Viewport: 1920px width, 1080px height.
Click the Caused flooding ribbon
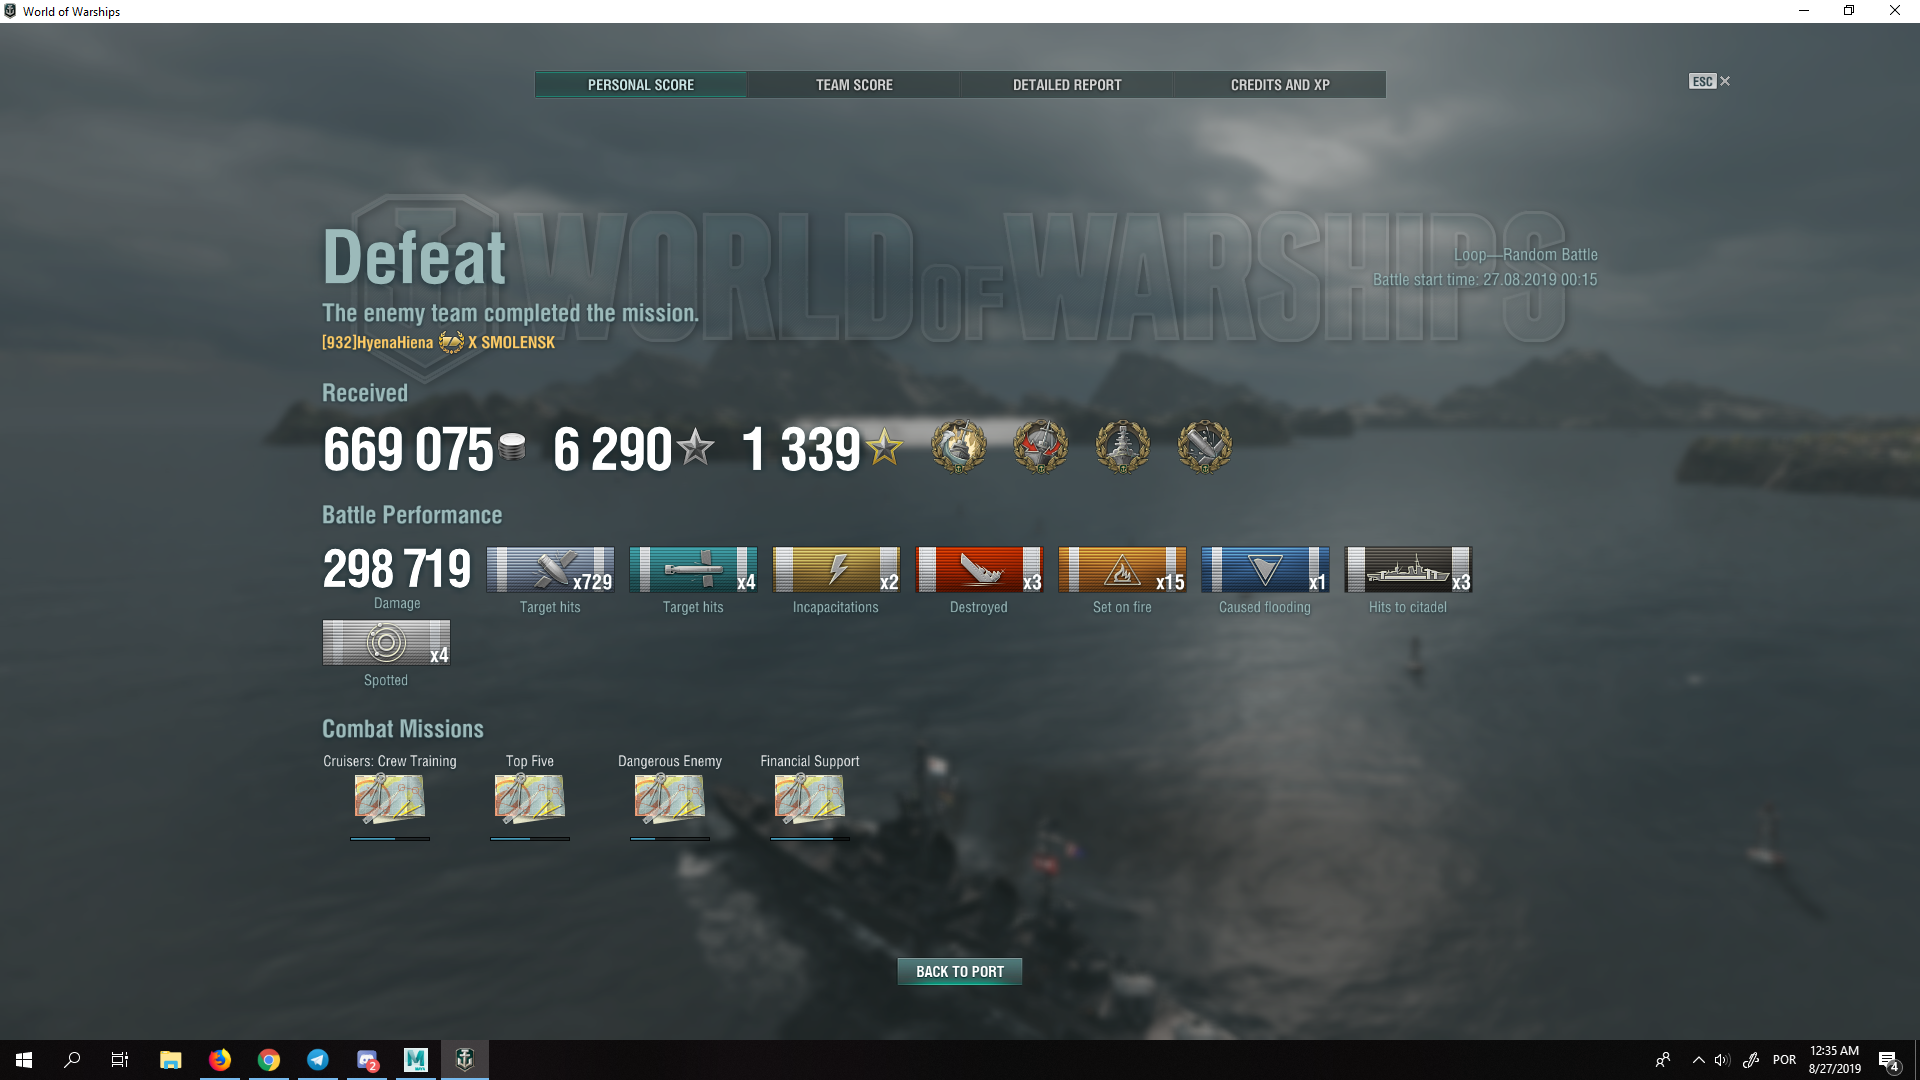[1265, 569]
